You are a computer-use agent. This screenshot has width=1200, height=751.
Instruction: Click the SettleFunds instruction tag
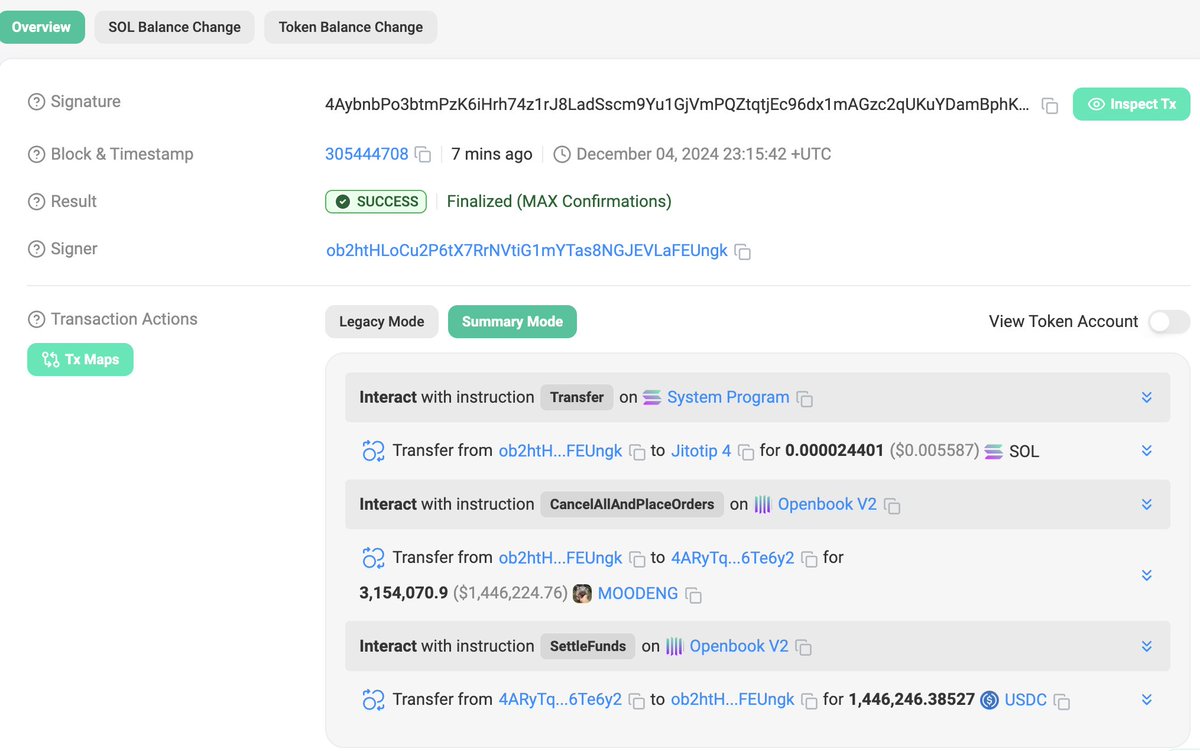coord(588,646)
